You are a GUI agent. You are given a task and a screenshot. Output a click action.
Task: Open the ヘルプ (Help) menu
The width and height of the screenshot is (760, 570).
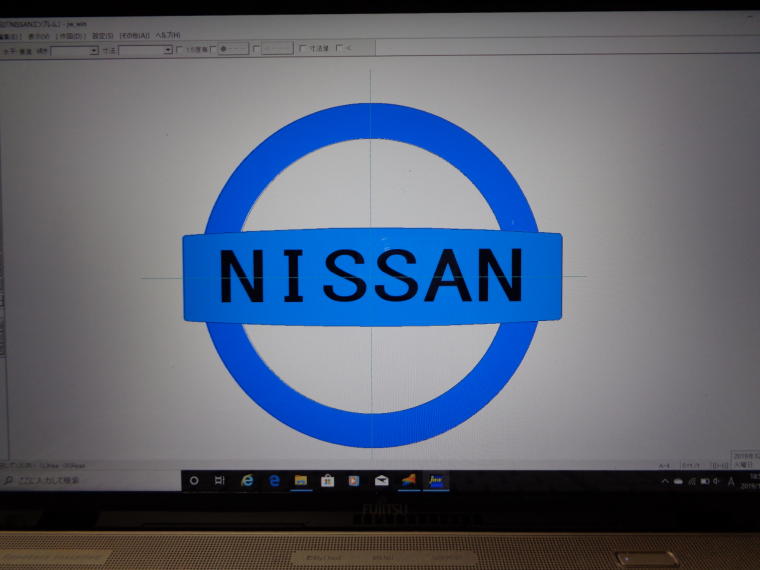[168, 35]
